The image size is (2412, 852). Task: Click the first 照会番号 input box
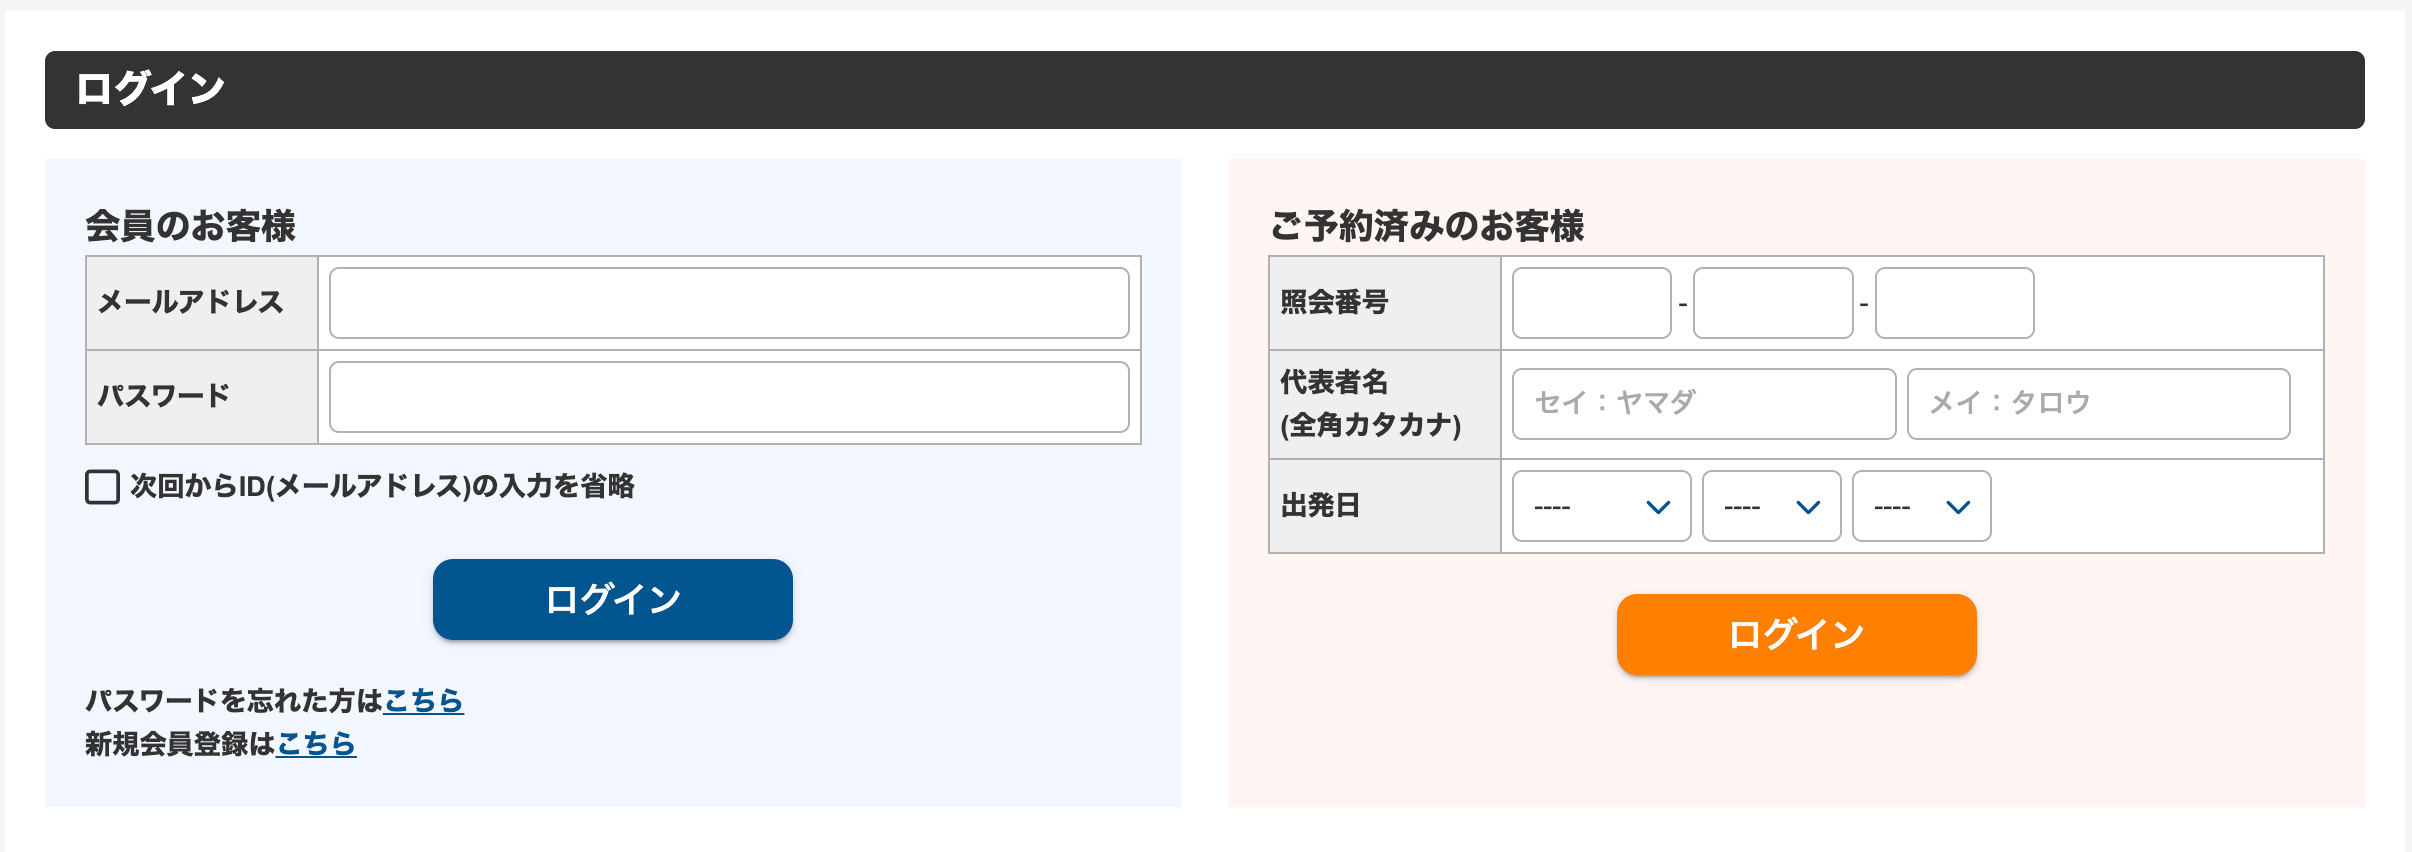[1590, 303]
